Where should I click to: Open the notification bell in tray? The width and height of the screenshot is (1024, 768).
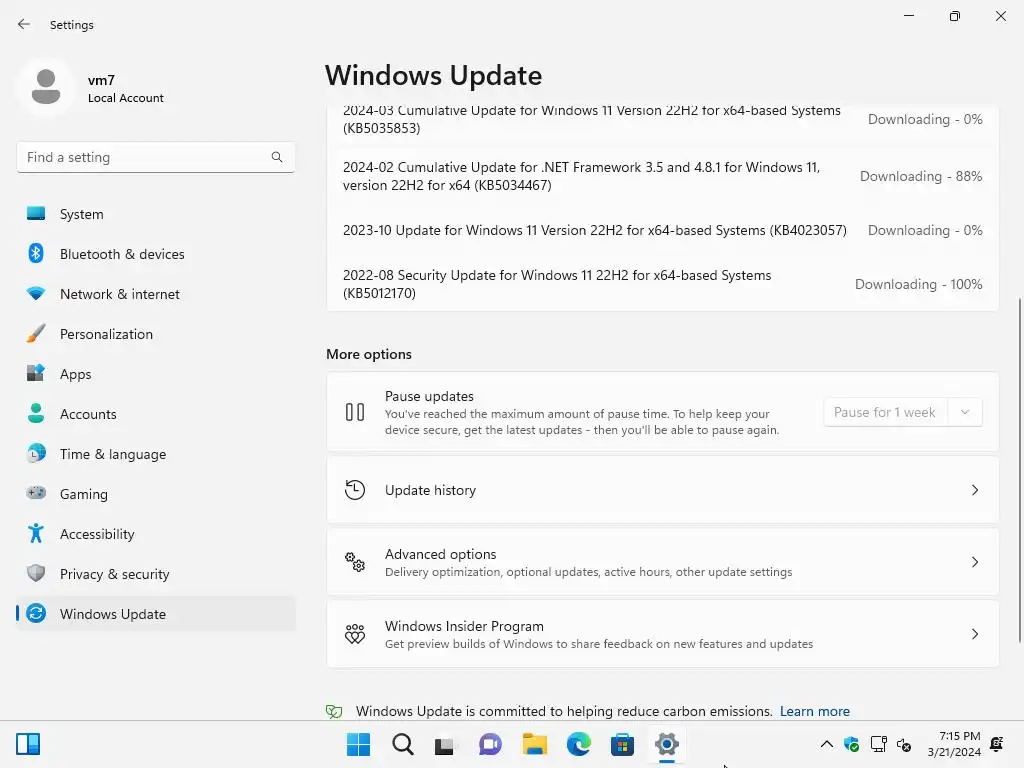click(x=997, y=744)
